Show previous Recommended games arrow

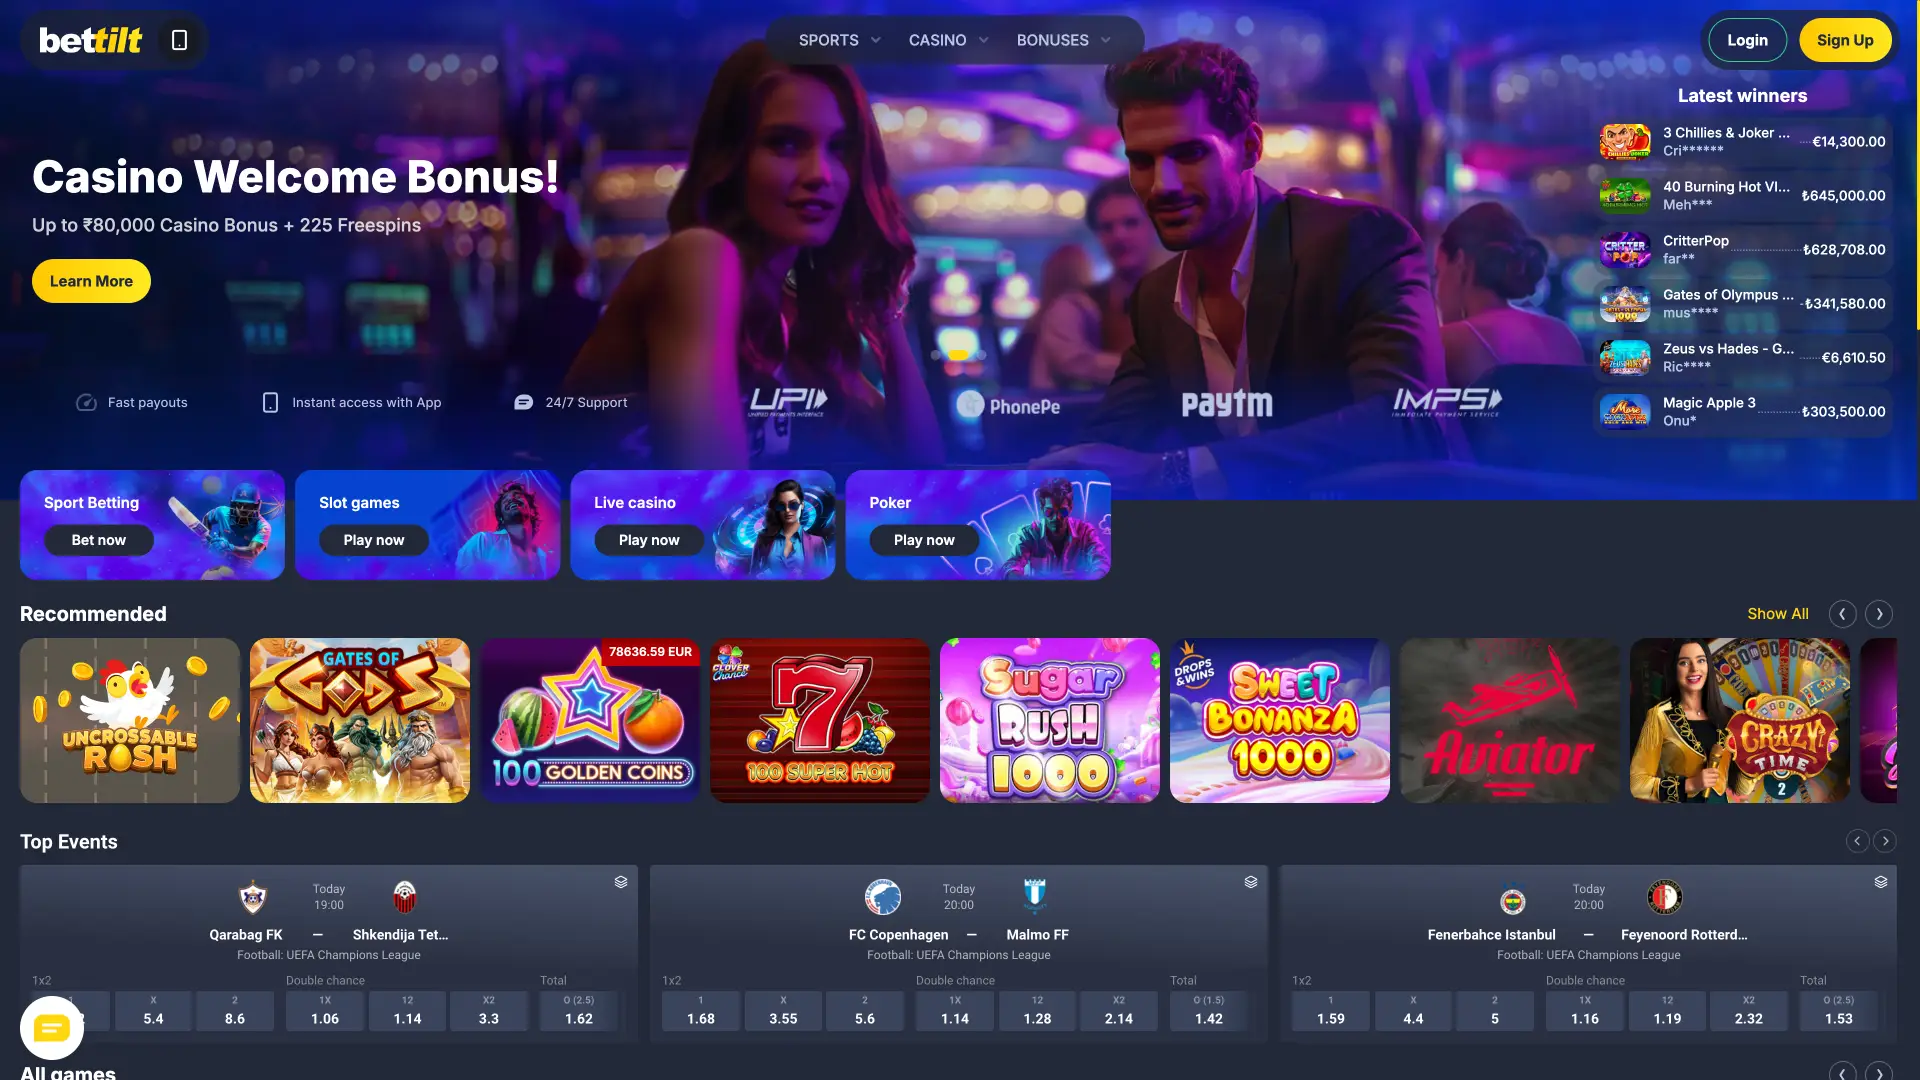1842,614
